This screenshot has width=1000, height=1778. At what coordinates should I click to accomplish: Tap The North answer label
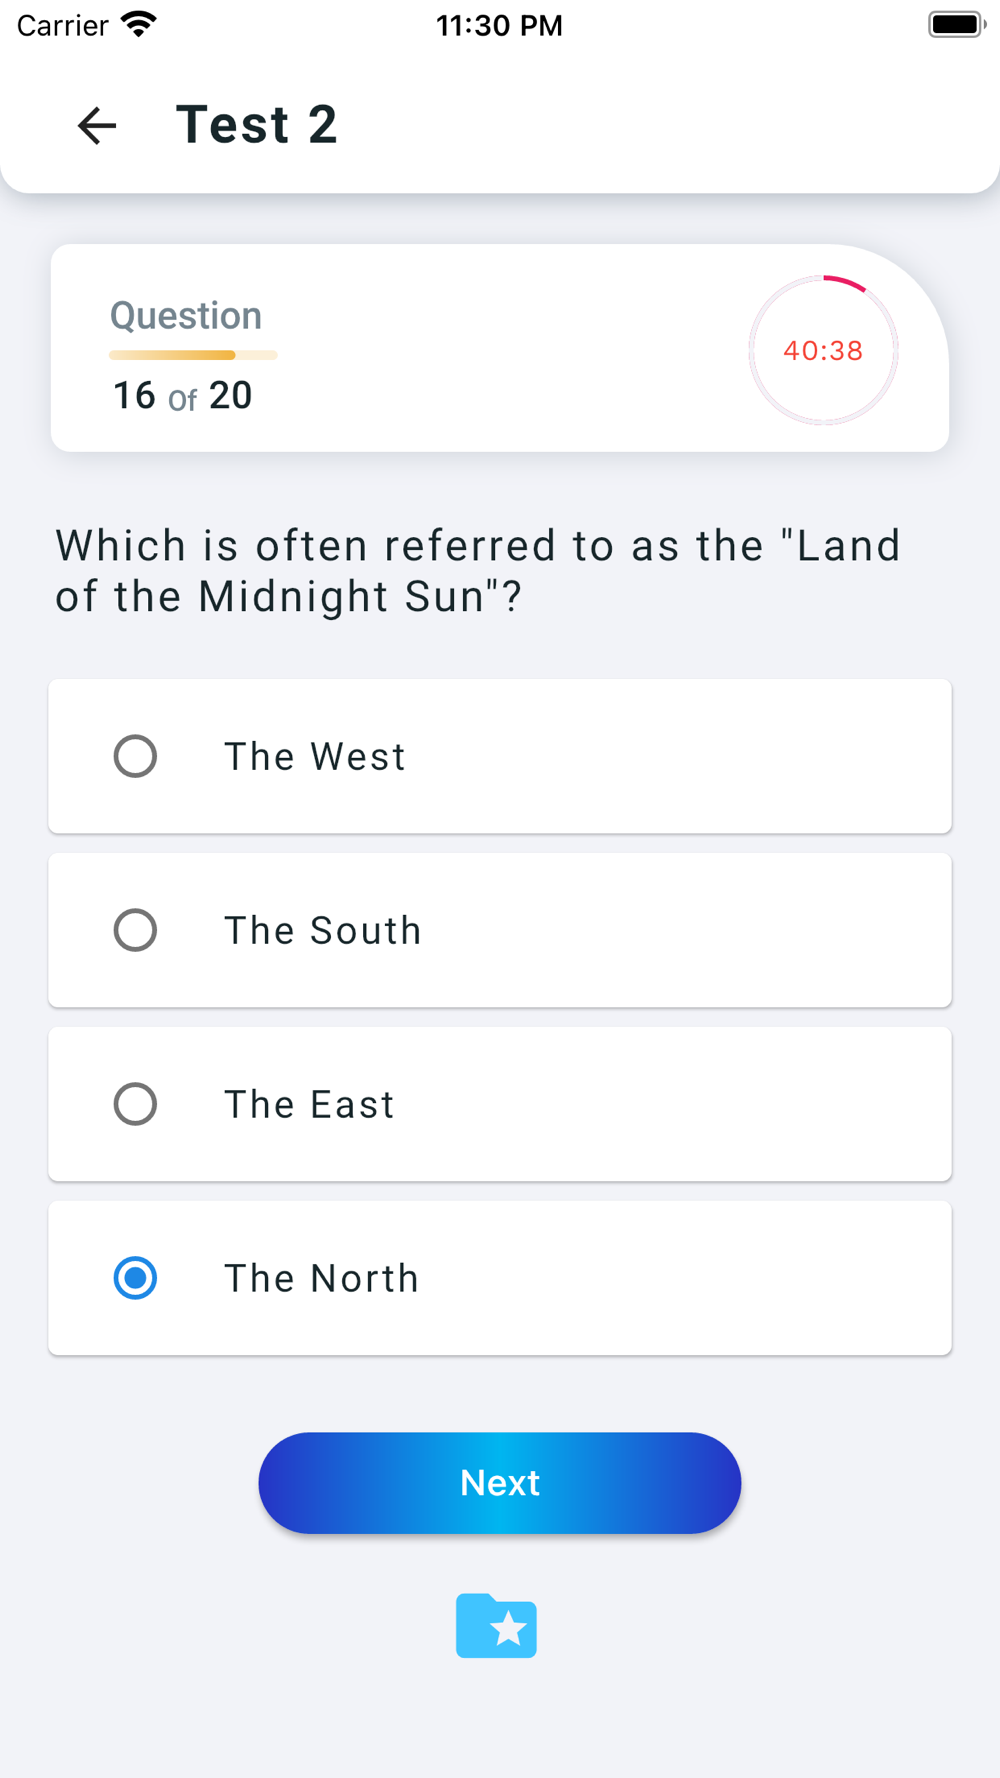pyautogui.click(x=321, y=1279)
